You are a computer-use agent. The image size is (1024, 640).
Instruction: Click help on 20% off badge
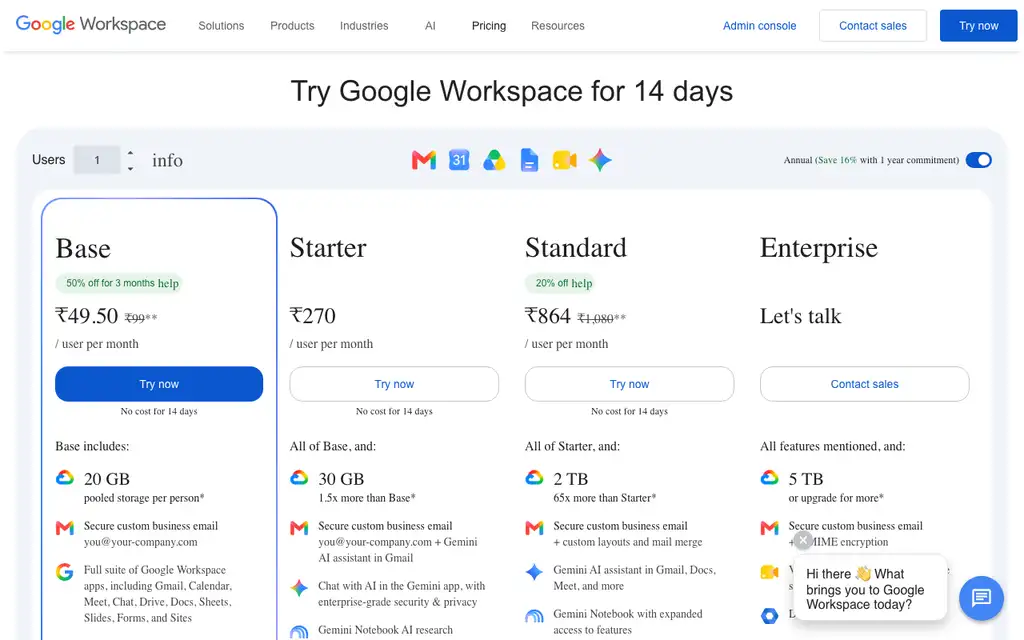(582, 283)
